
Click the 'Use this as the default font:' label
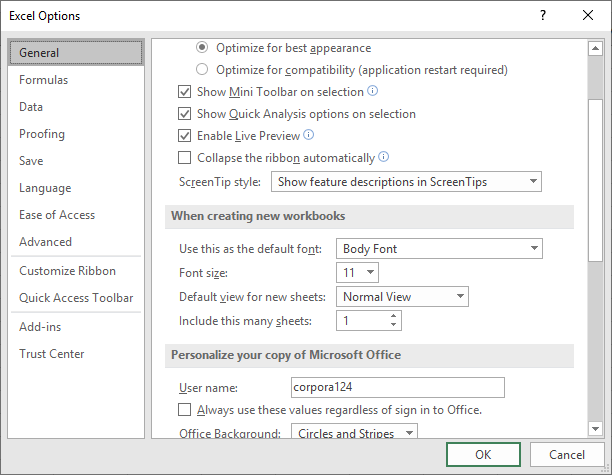(x=250, y=249)
